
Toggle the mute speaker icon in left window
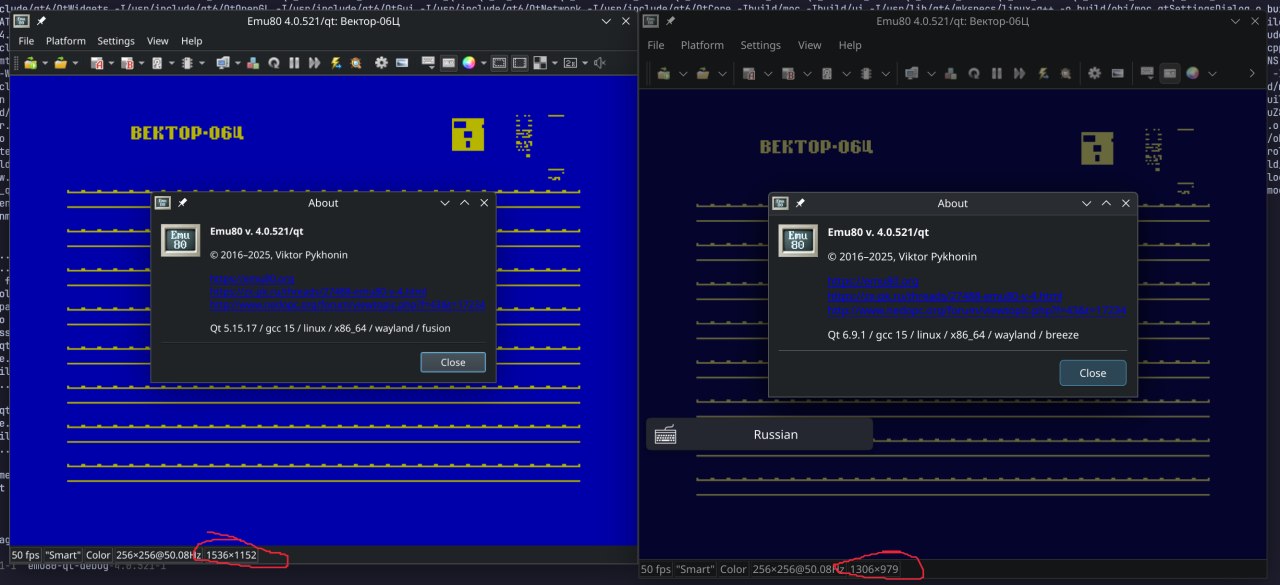pyautogui.click(x=600, y=63)
